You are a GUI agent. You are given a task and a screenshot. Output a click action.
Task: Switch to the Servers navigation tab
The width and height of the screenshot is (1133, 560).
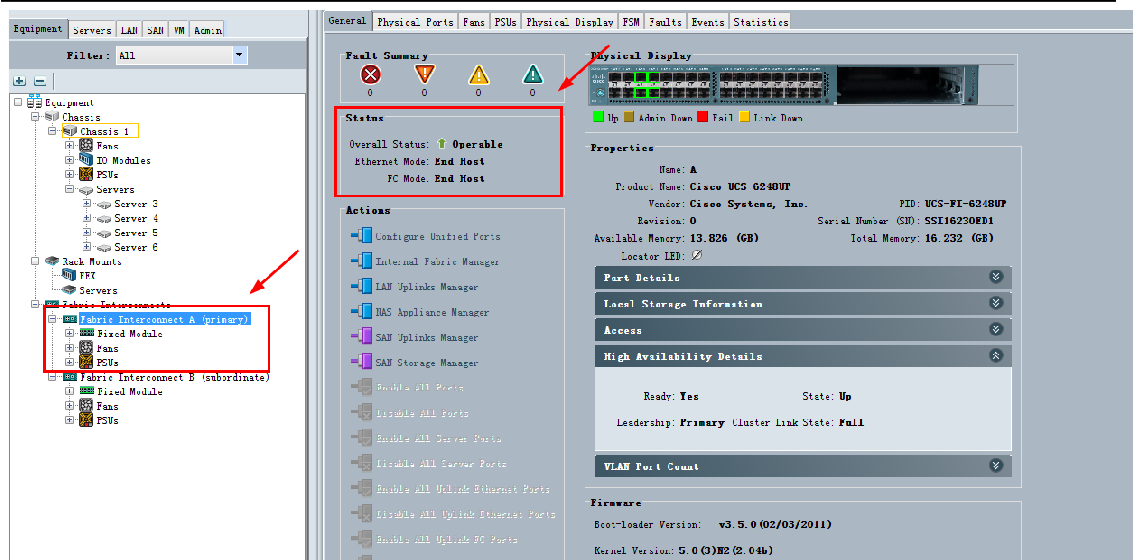[x=92, y=30]
